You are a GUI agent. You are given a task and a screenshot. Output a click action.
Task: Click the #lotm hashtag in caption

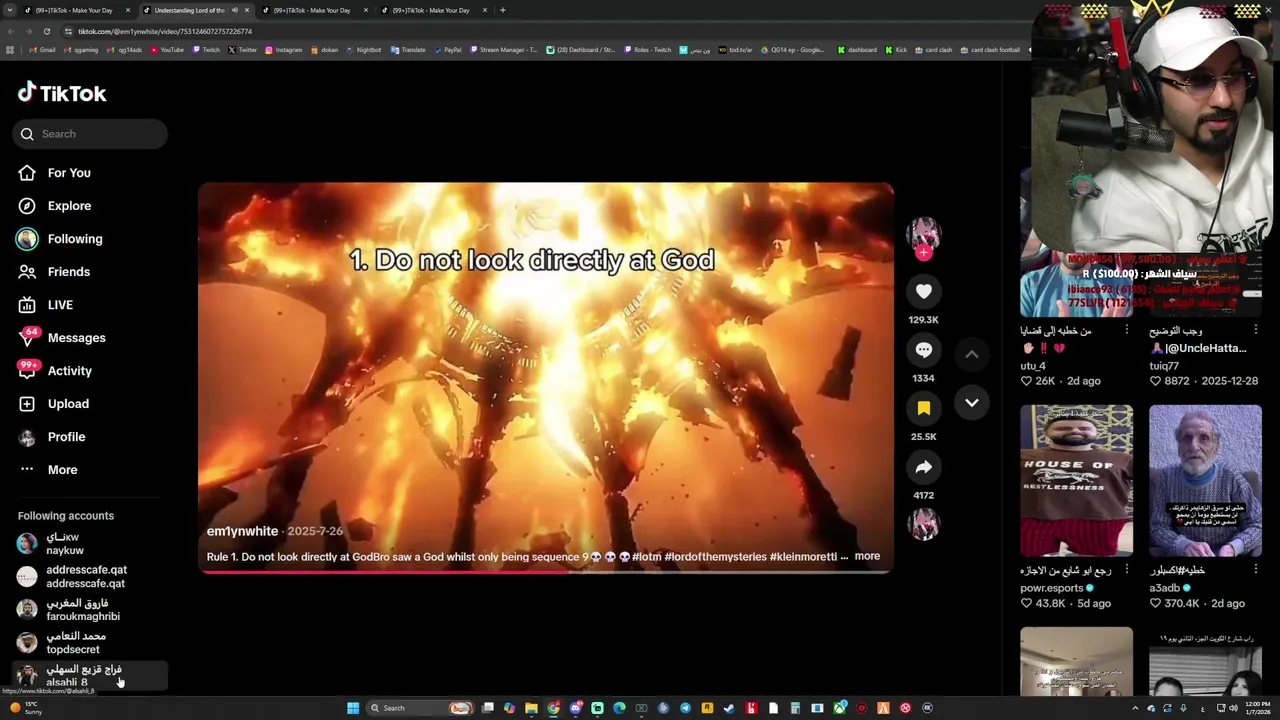point(646,557)
